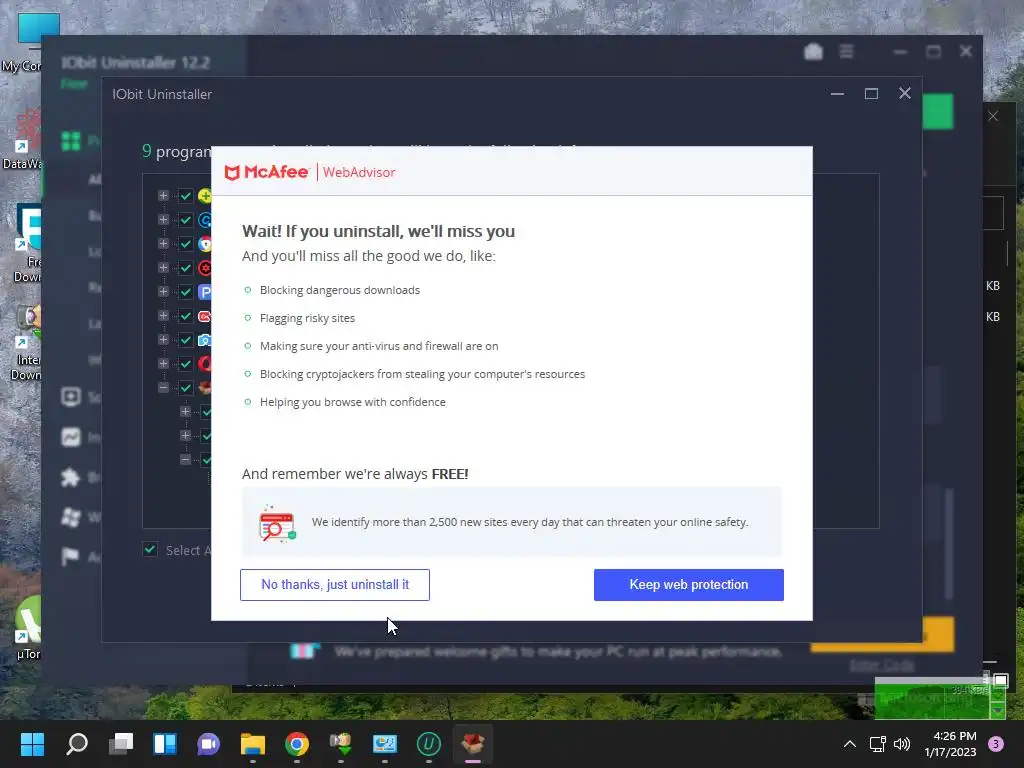Click No thanks, just uninstall it
Screen dimensions: 1024x768
[x=334, y=584]
